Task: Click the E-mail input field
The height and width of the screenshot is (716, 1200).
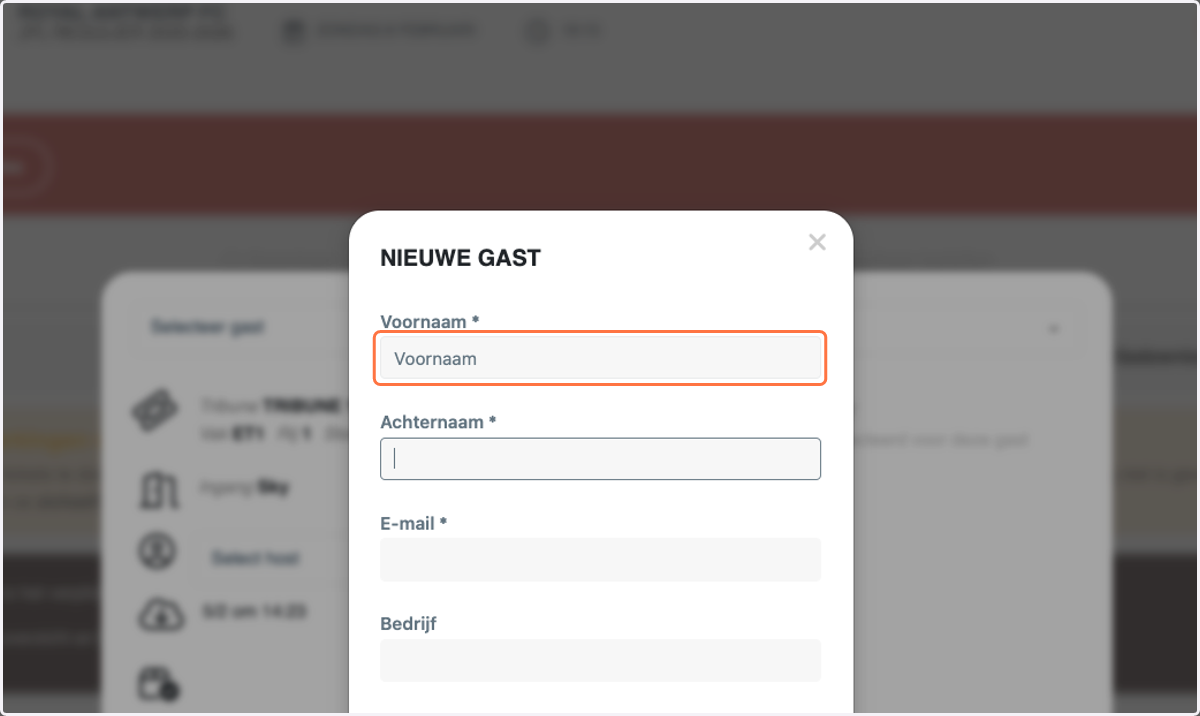Action: 600,560
